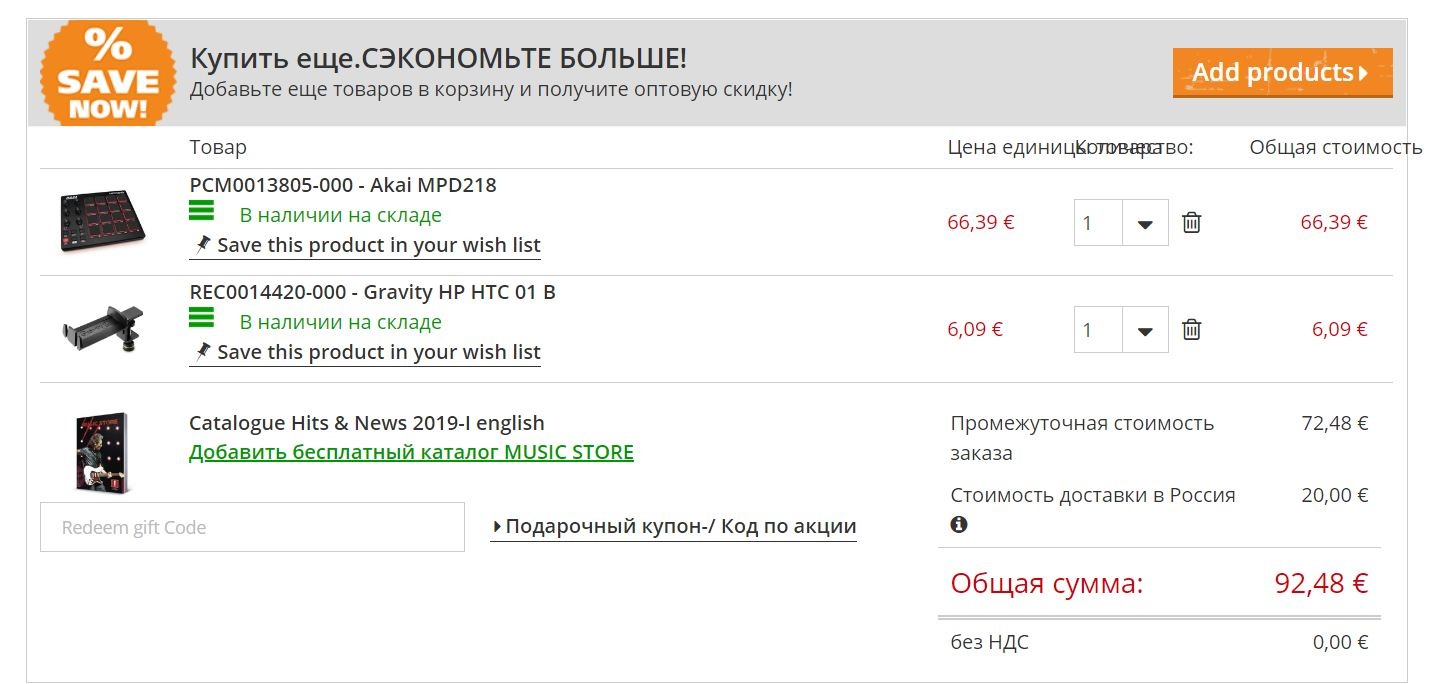Viewport: 1454px width, 684px height.
Task: Save Gravity HP HTC 01 B to wish list
Action: (x=378, y=352)
